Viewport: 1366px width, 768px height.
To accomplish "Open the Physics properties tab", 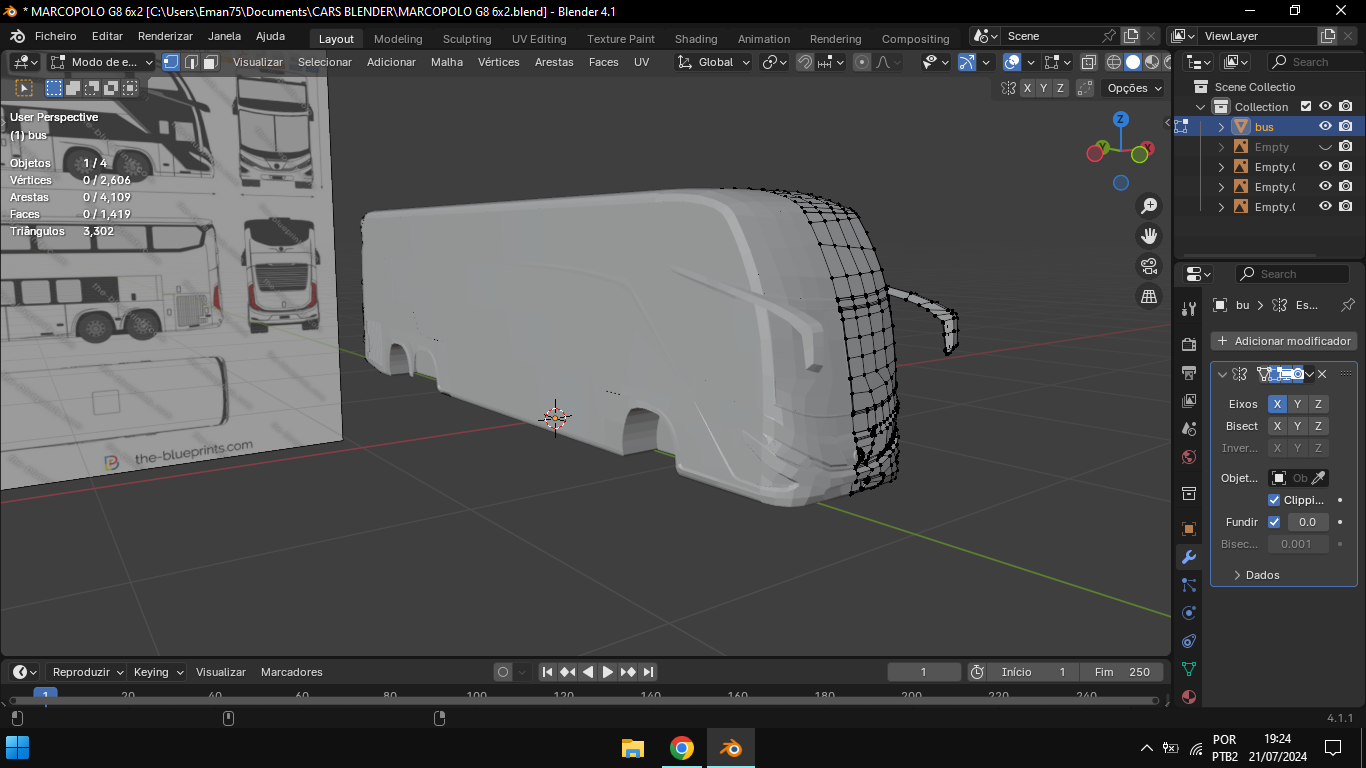I will [x=1189, y=613].
